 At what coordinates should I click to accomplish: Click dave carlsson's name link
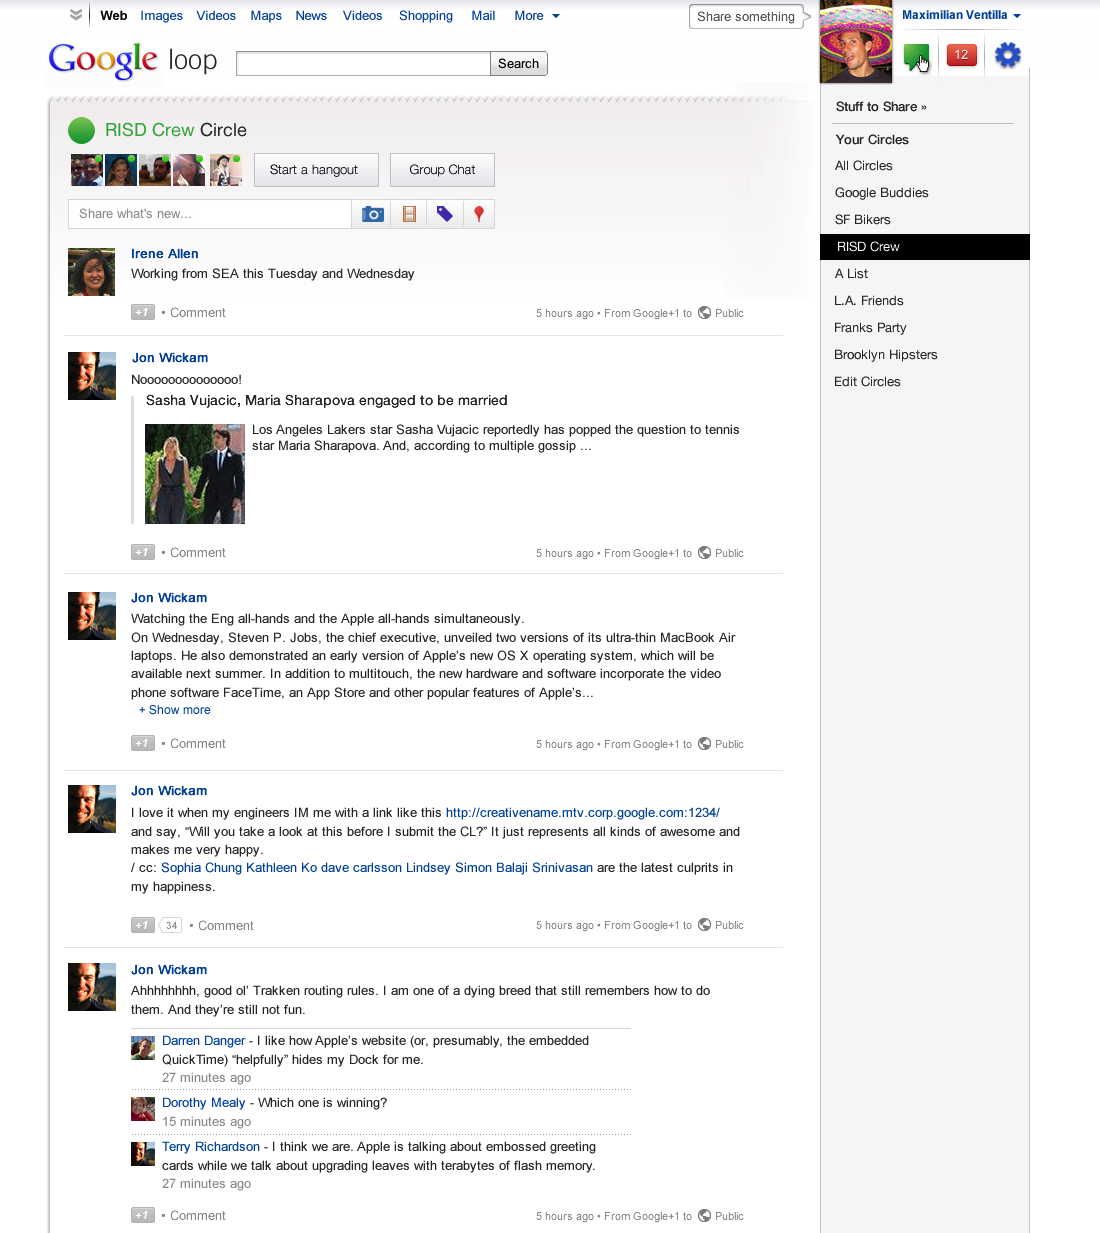pyautogui.click(x=361, y=868)
